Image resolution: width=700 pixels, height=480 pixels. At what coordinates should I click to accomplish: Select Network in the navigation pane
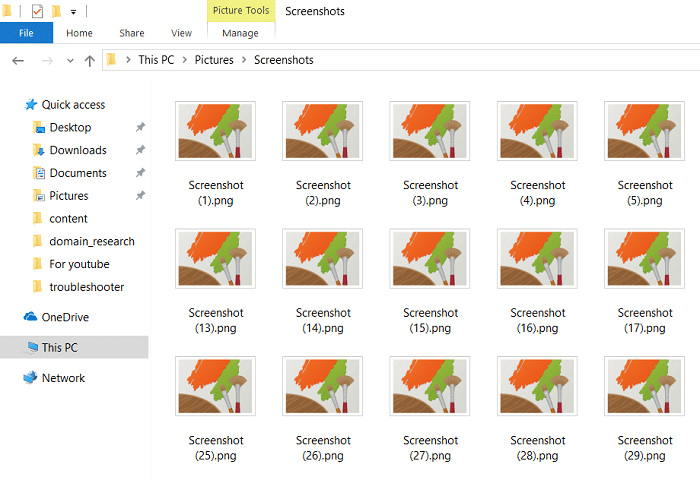(x=63, y=378)
